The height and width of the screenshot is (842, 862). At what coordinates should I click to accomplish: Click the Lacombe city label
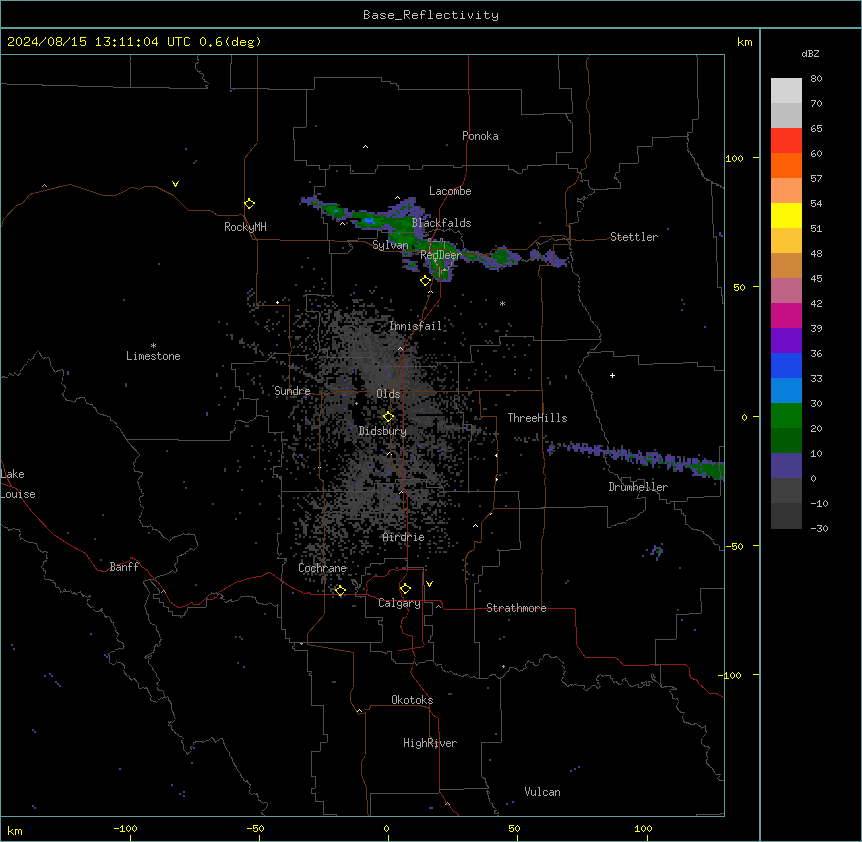(x=450, y=191)
